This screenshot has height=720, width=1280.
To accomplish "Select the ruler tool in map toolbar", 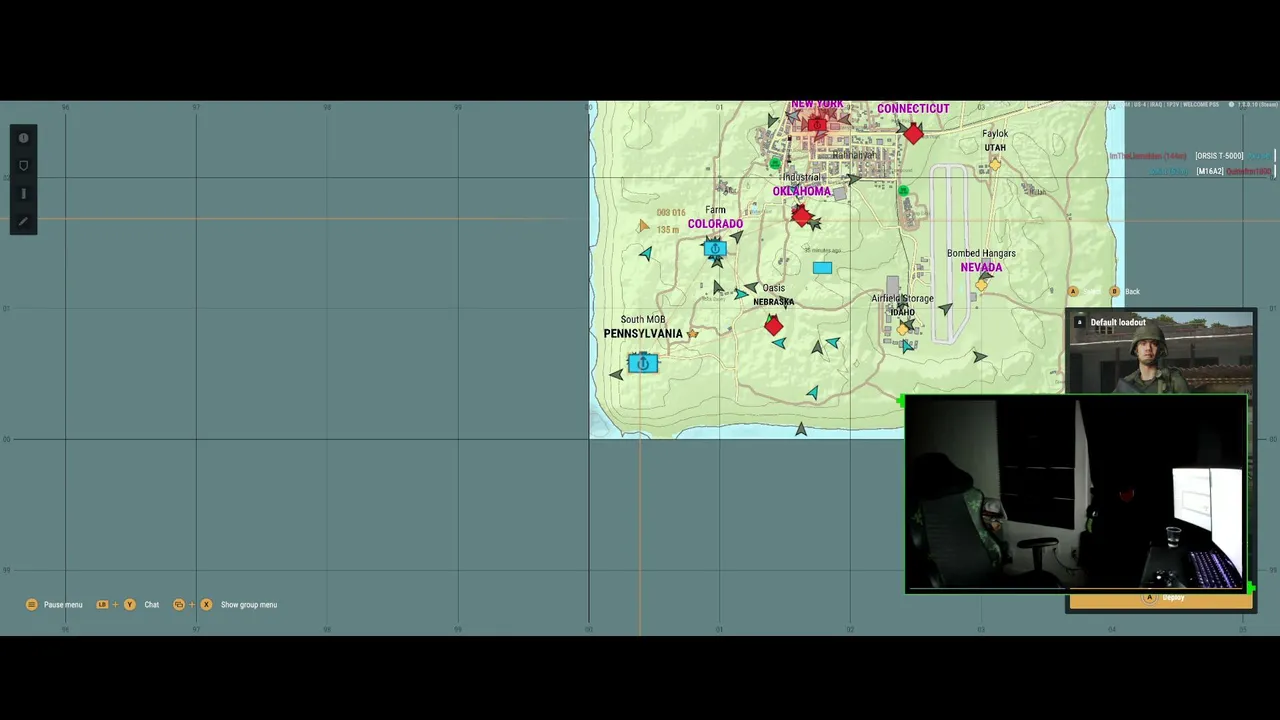I will point(24,194).
